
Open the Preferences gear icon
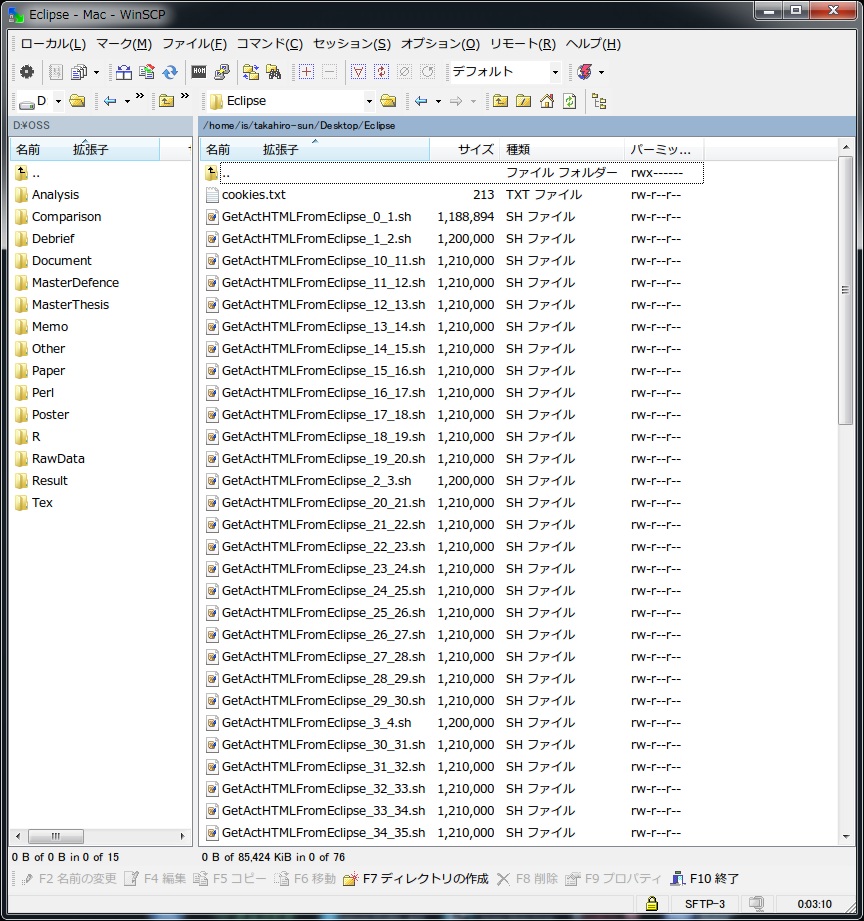click(x=27, y=72)
